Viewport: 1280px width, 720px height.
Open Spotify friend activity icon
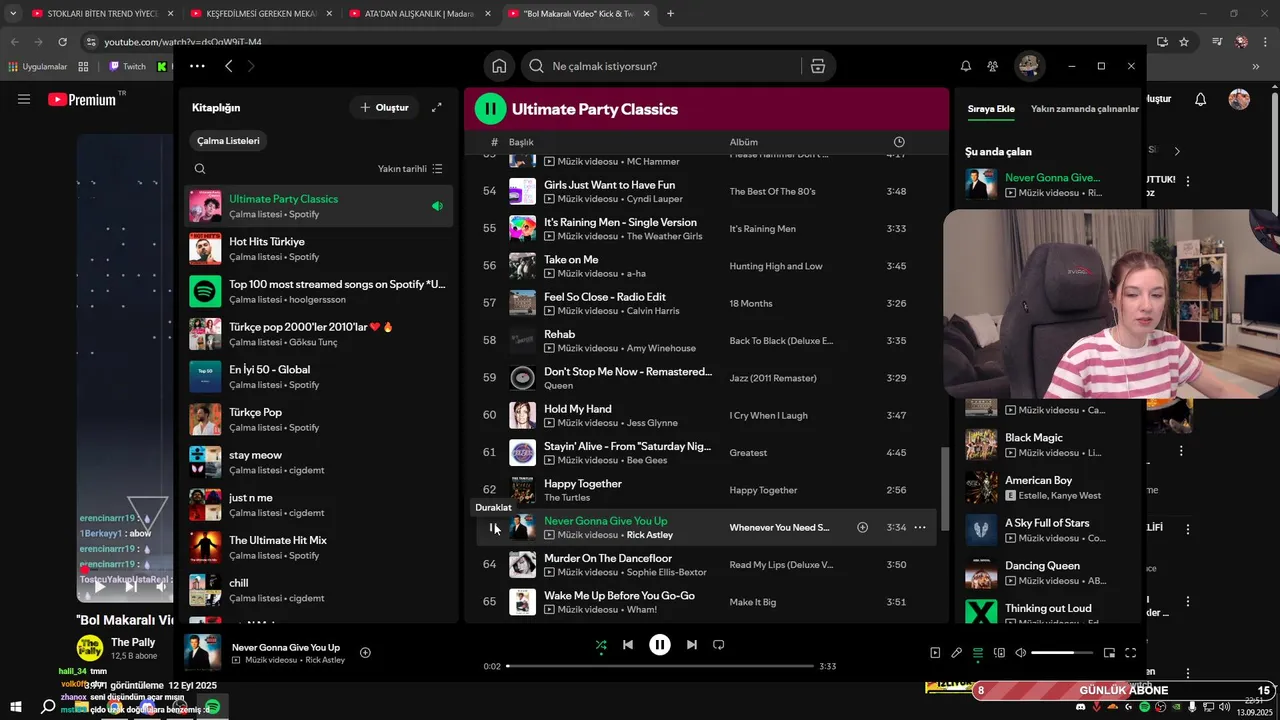(x=992, y=66)
